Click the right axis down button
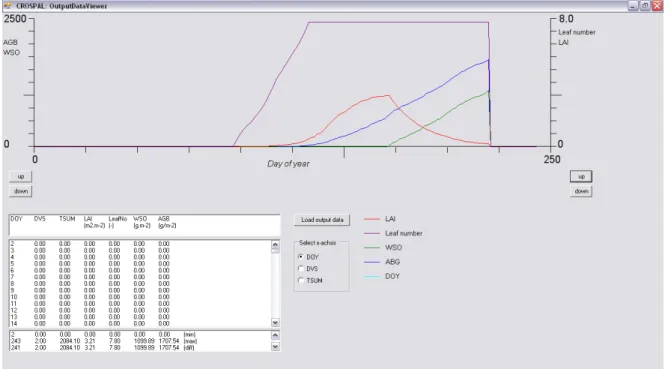 coord(581,191)
